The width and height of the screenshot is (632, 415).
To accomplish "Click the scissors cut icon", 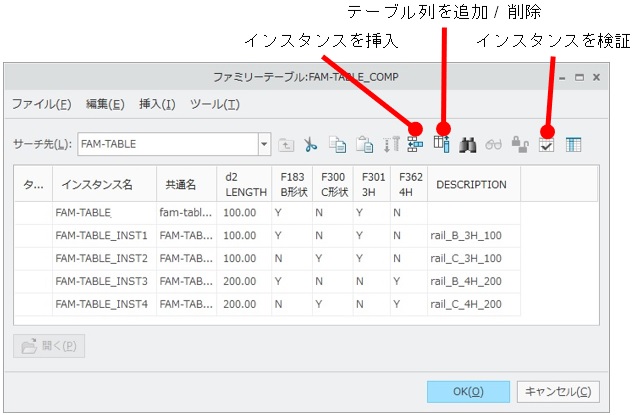I will pyautogui.click(x=310, y=144).
